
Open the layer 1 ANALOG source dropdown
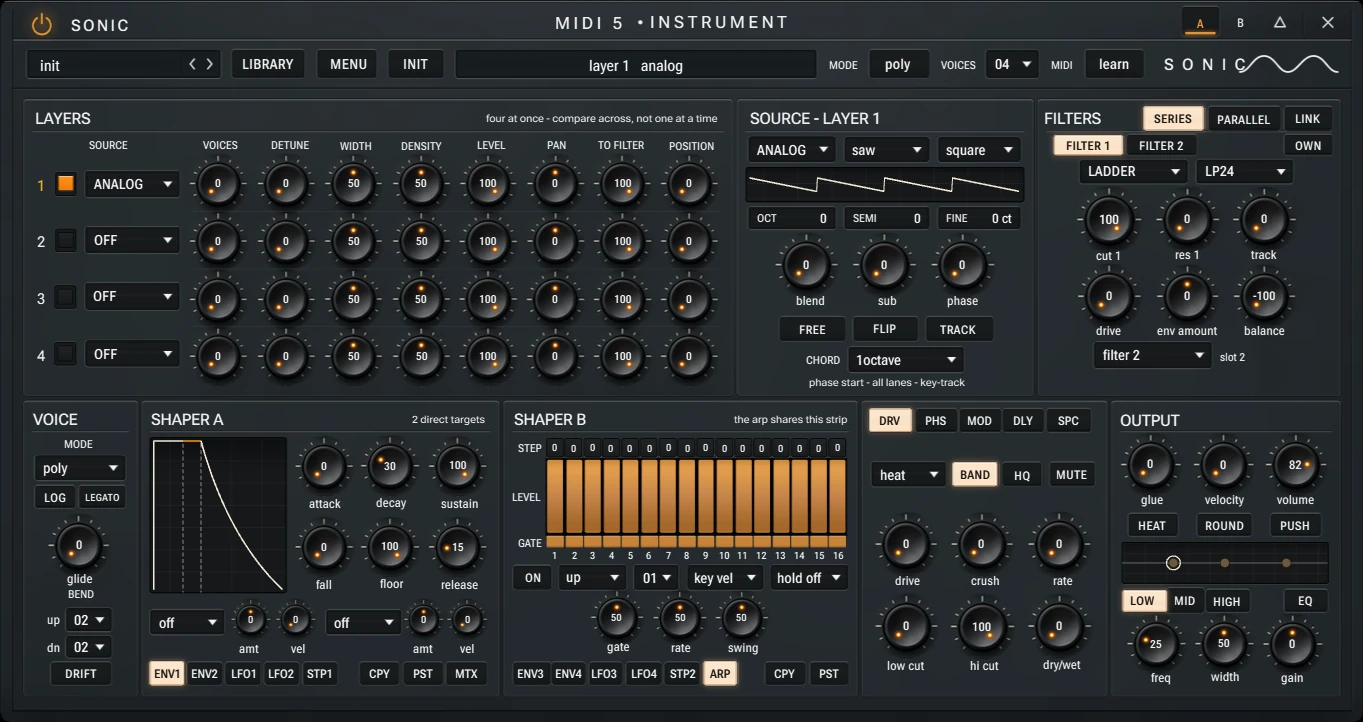132,184
